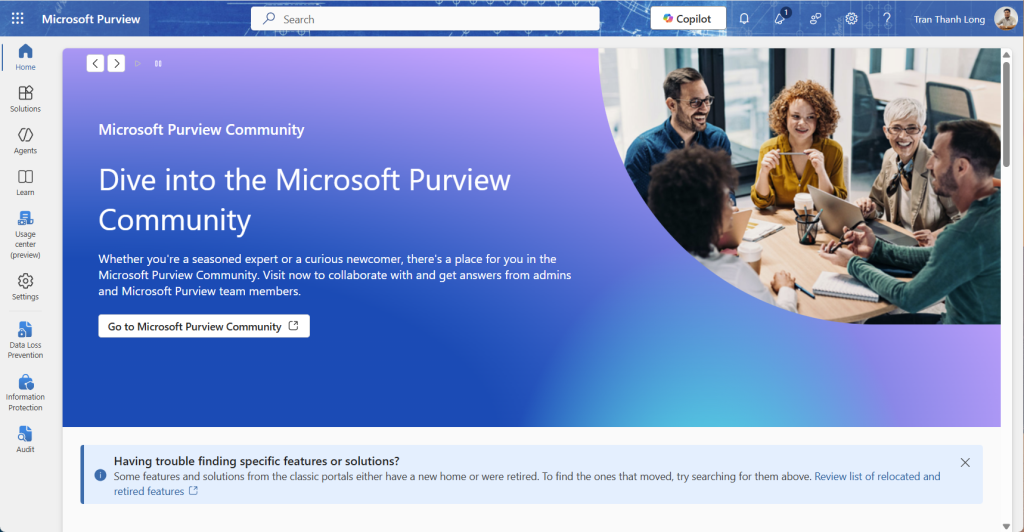Viewport: 1024px width, 532px height.
Task: Click the Copilot button
Action: [688, 19]
